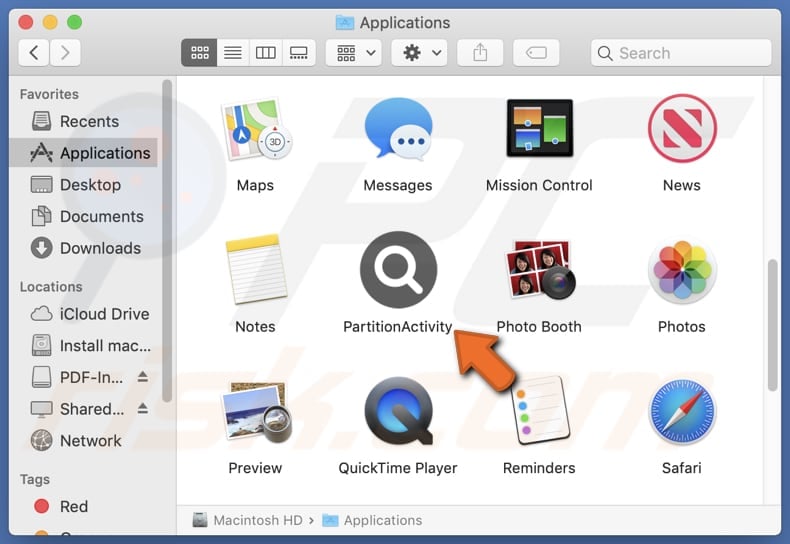Open the group-by arrangement dropdown
The image size is (790, 544).
[x=354, y=52]
